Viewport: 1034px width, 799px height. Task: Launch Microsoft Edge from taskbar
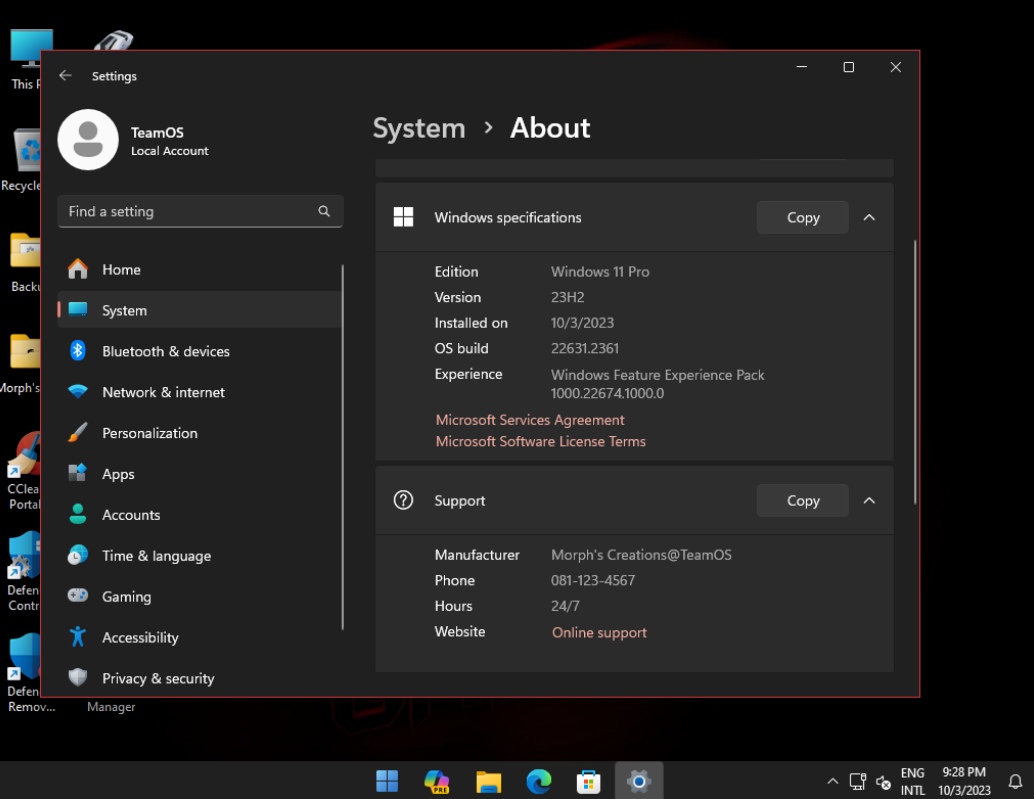539,781
